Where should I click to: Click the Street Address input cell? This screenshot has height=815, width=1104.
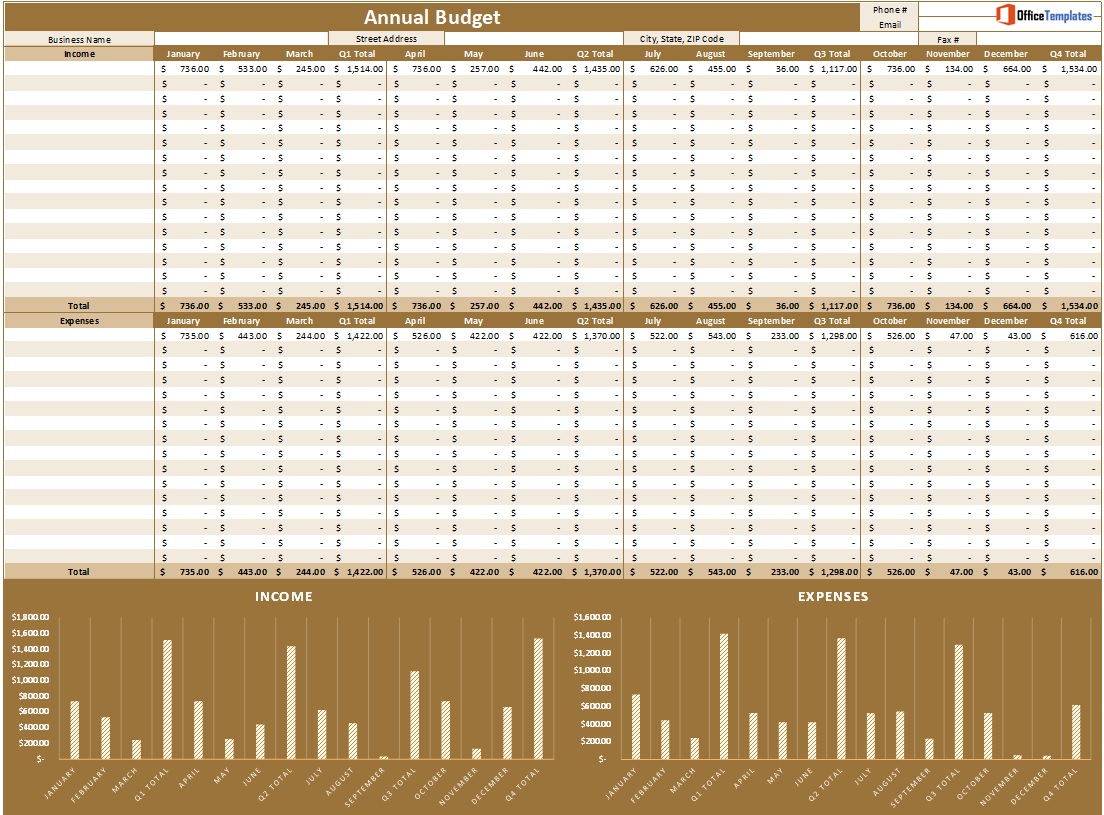point(534,39)
